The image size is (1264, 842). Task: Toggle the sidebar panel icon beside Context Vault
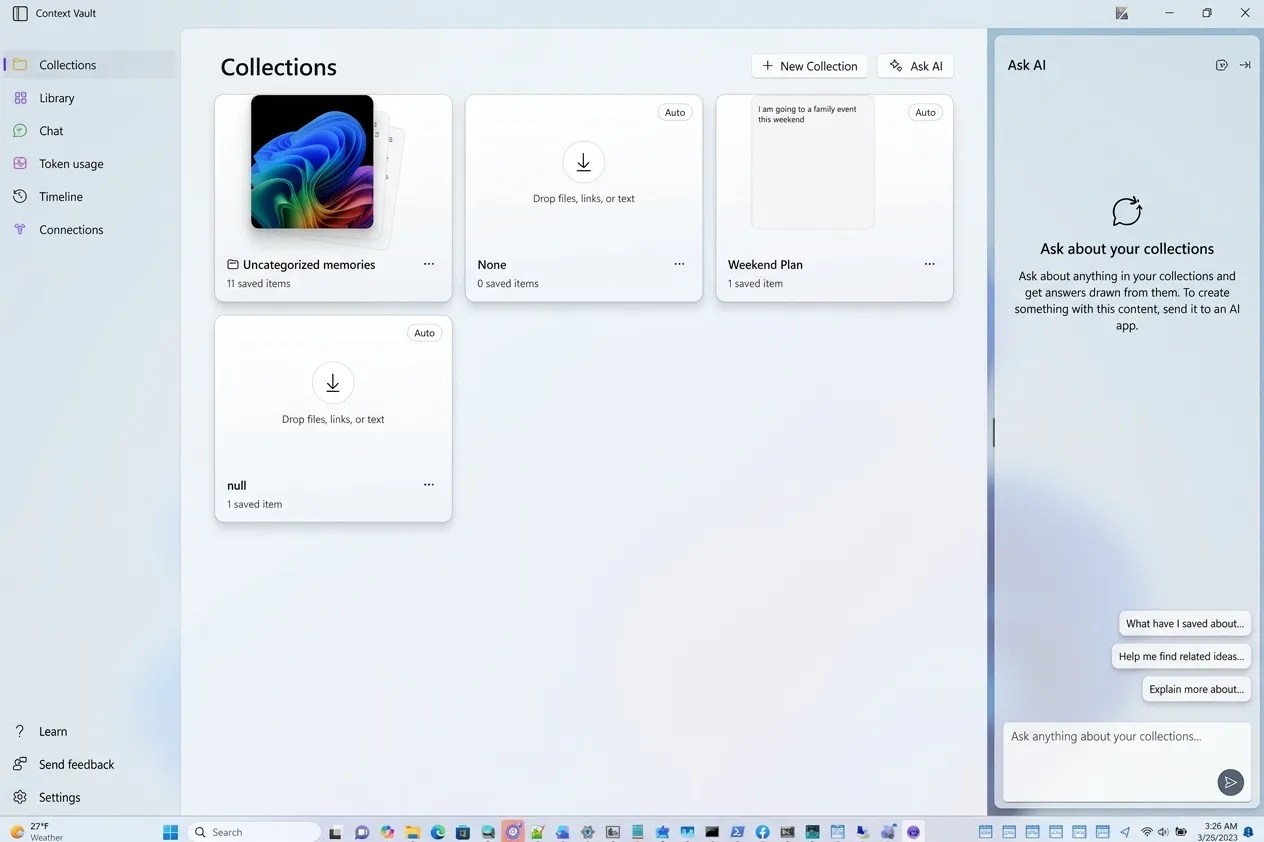pos(20,13)
